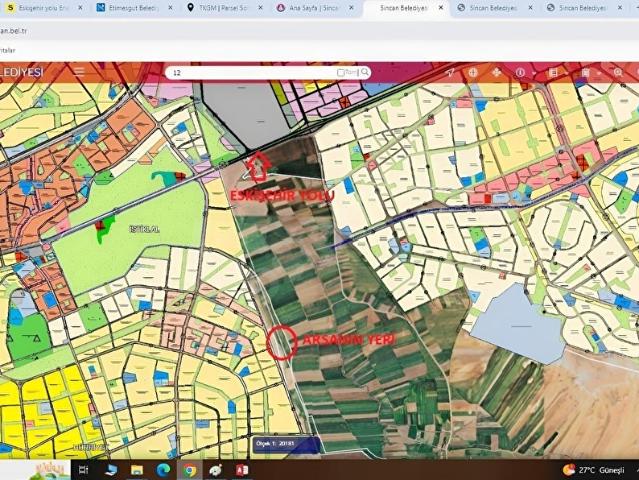Open the hamburger menu beside the BELEDİYESİ logo
639x480 pixels.
tap(79, 72)
